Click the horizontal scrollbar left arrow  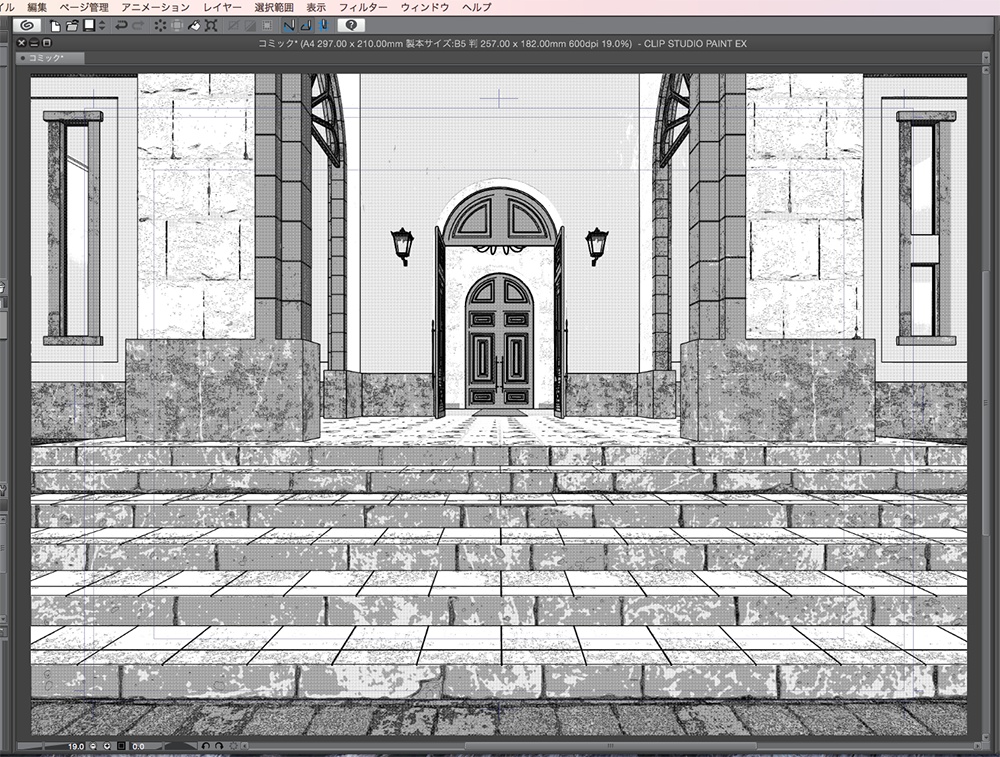click(x=244, y=746)
